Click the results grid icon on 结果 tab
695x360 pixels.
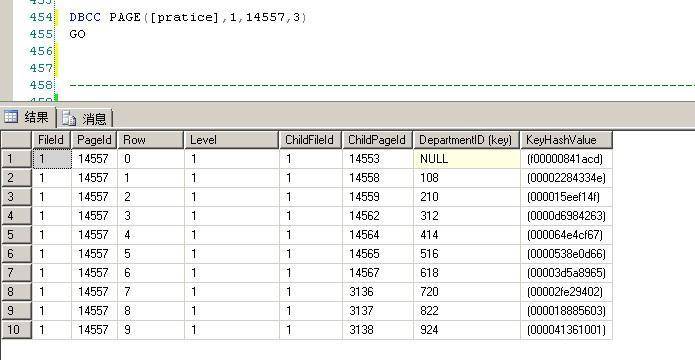(x=11, y=117)
